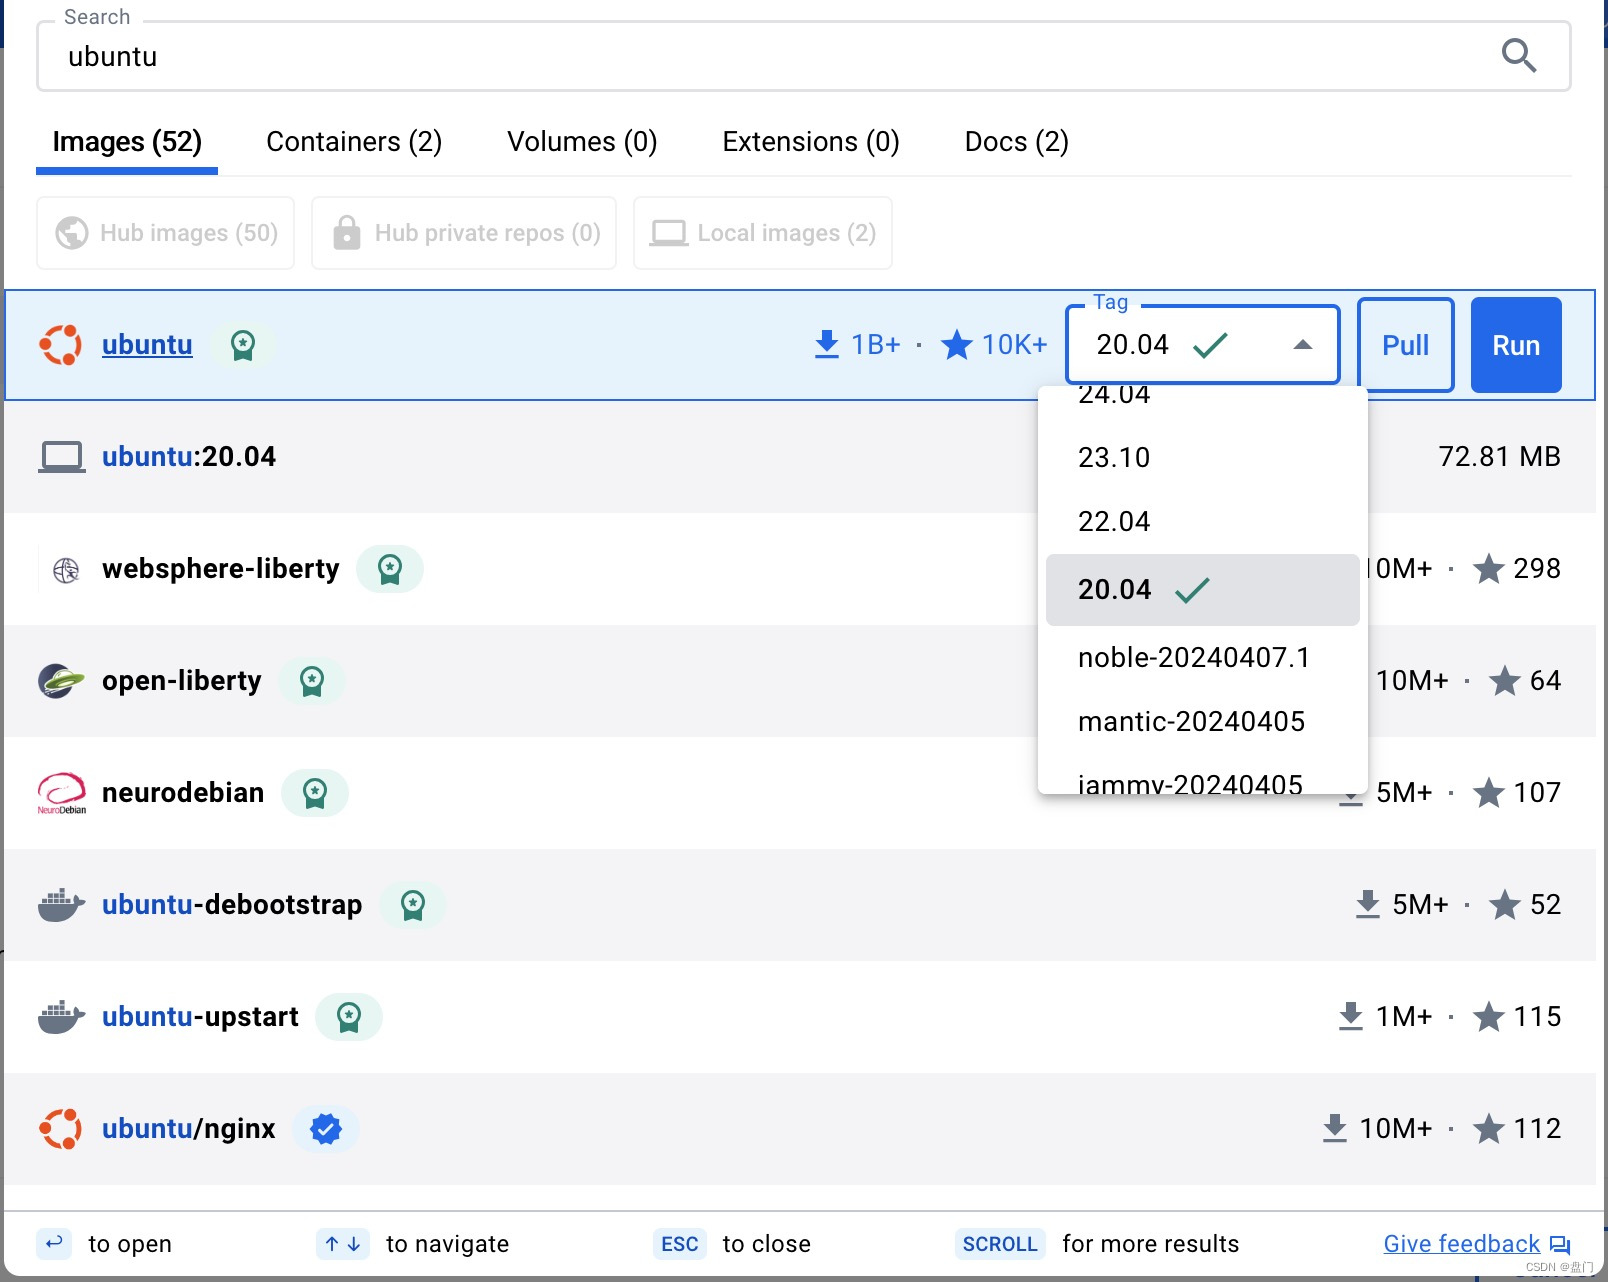Click the download icon in the ubuntu/nginx row
1608x1282 pixels.
1335,1129
